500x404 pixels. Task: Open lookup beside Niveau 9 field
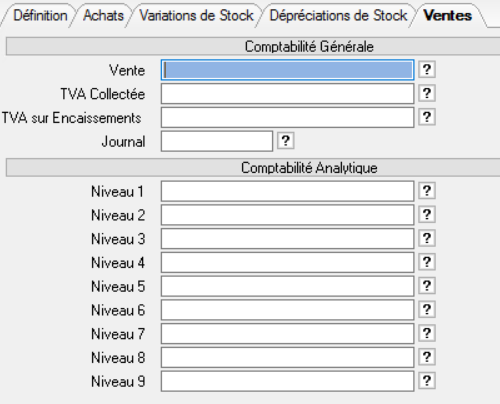pos(427,381)
